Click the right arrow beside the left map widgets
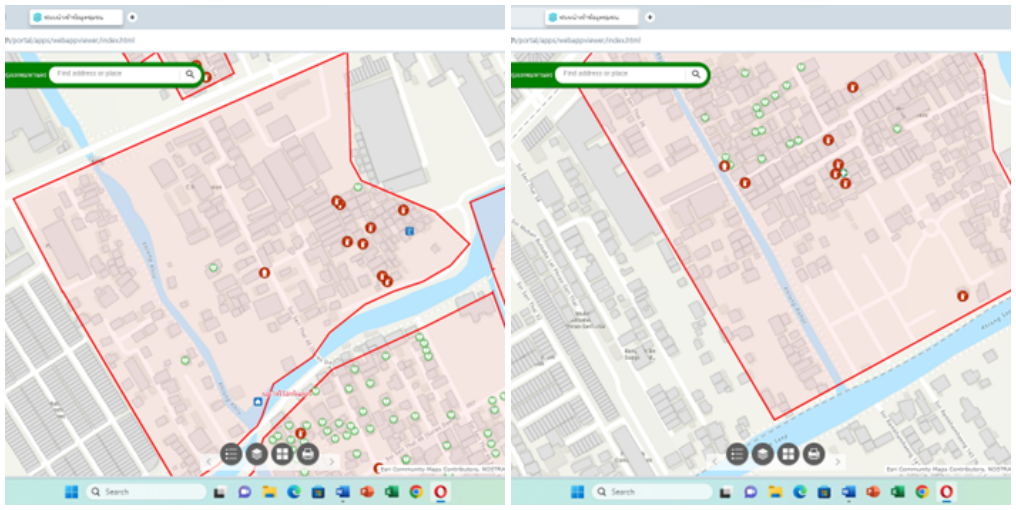Image resolution: width=1016 pixels, height=510 pixels. coord(332,461)
